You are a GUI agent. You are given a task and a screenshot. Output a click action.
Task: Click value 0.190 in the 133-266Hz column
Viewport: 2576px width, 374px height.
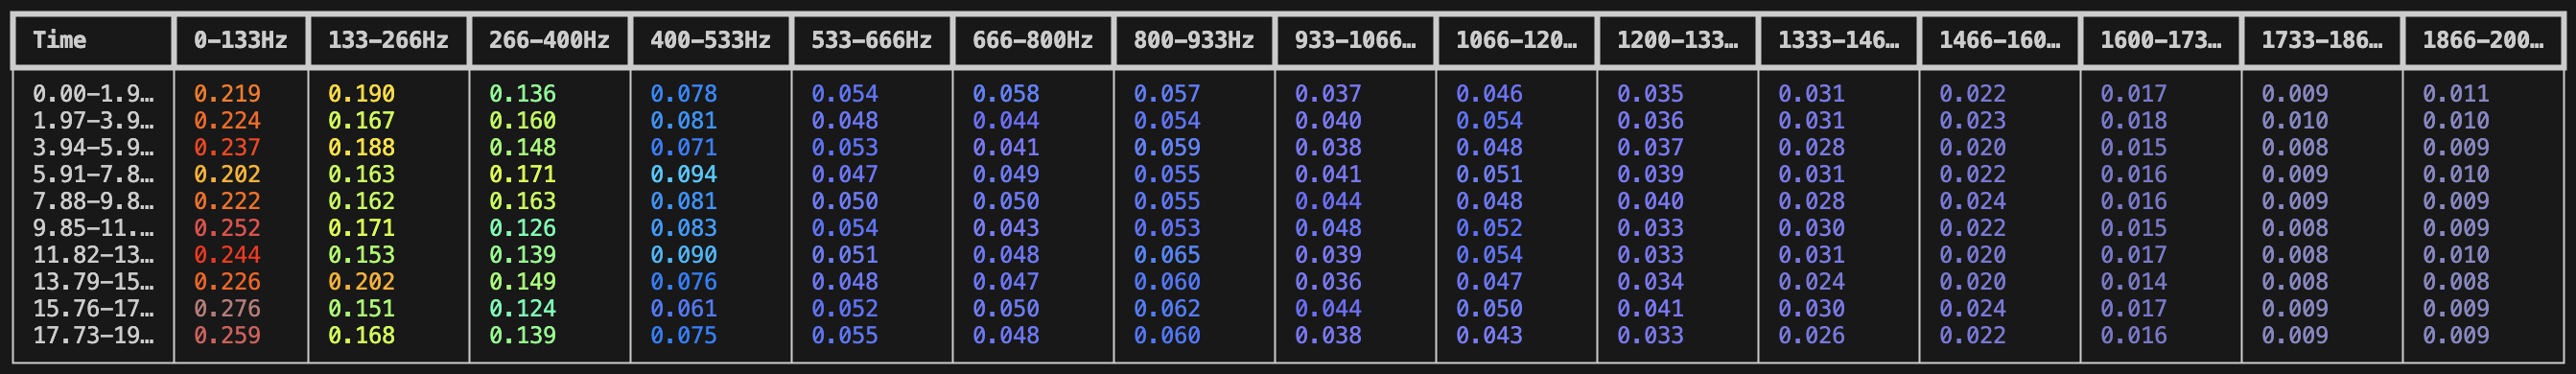[361, 94]
